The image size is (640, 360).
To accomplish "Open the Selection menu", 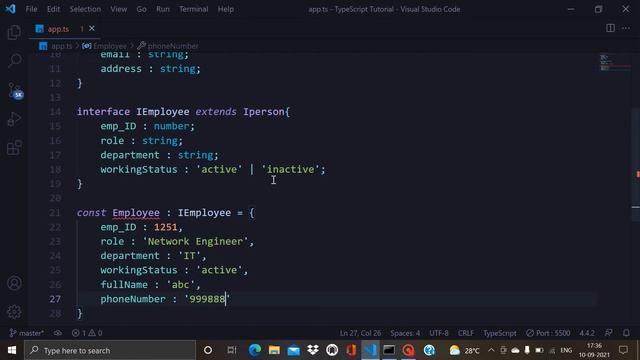I will tap(85, 9).
